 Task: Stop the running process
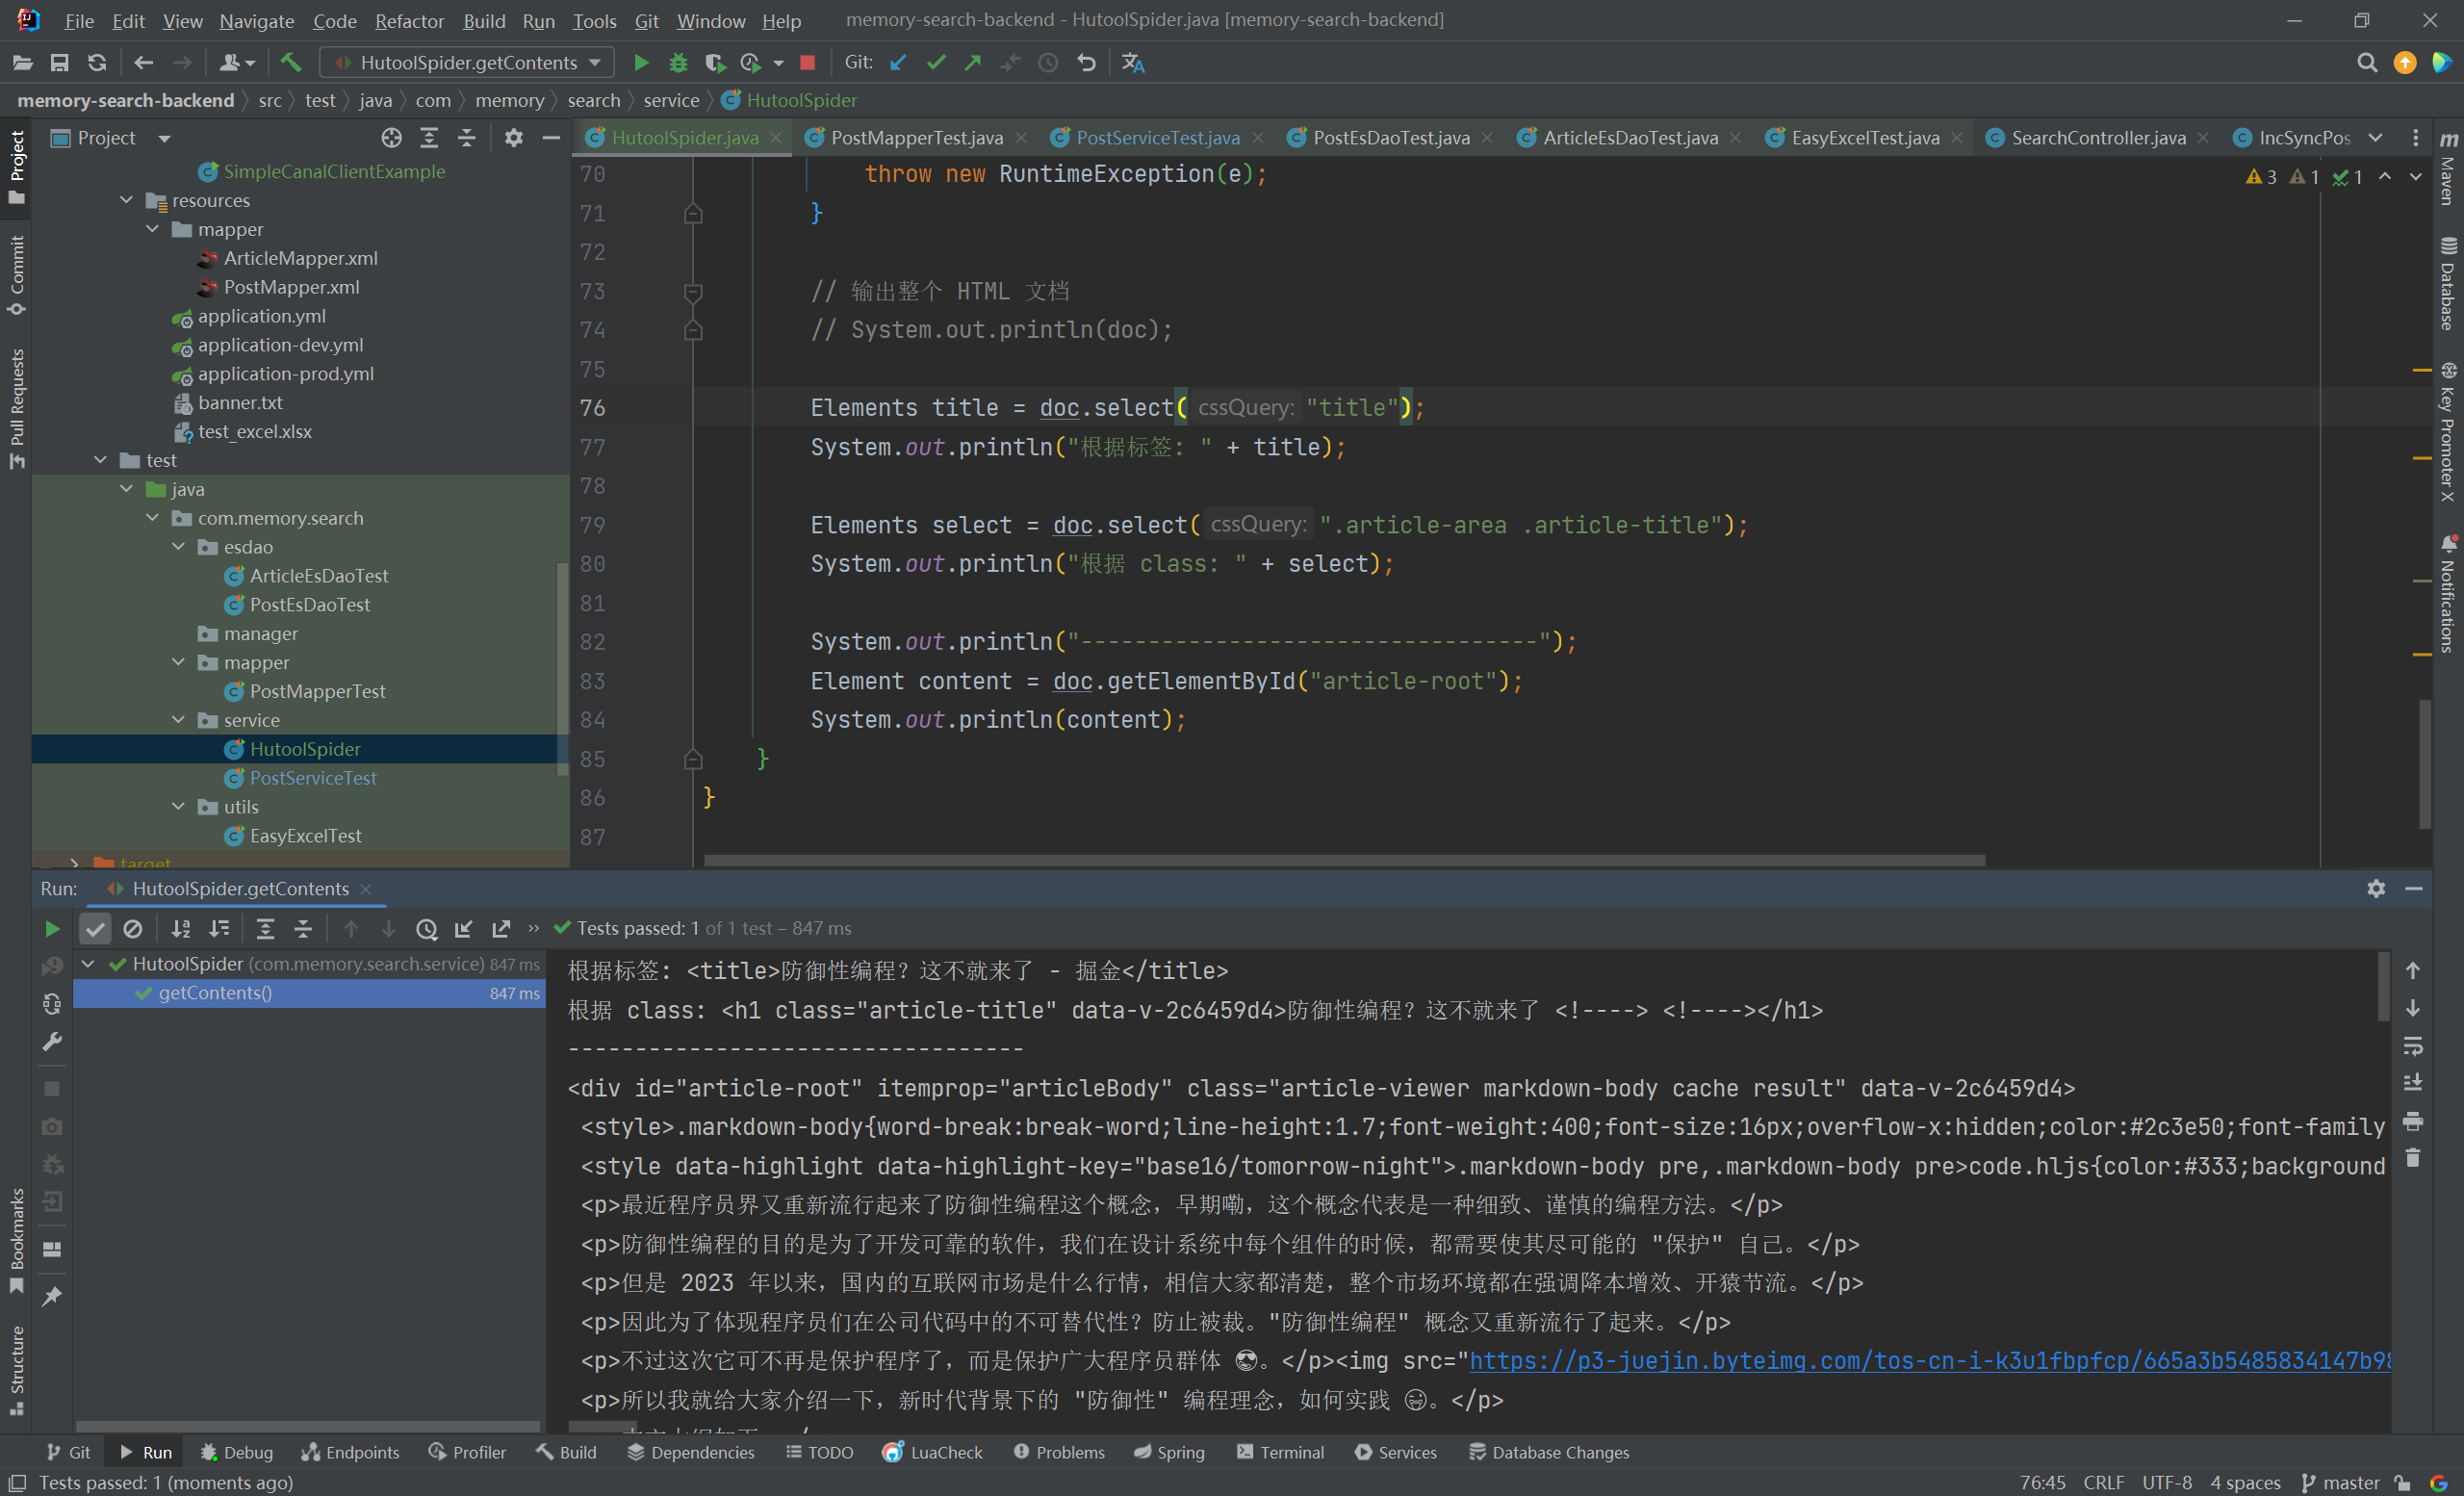click(x=807, y=63)
